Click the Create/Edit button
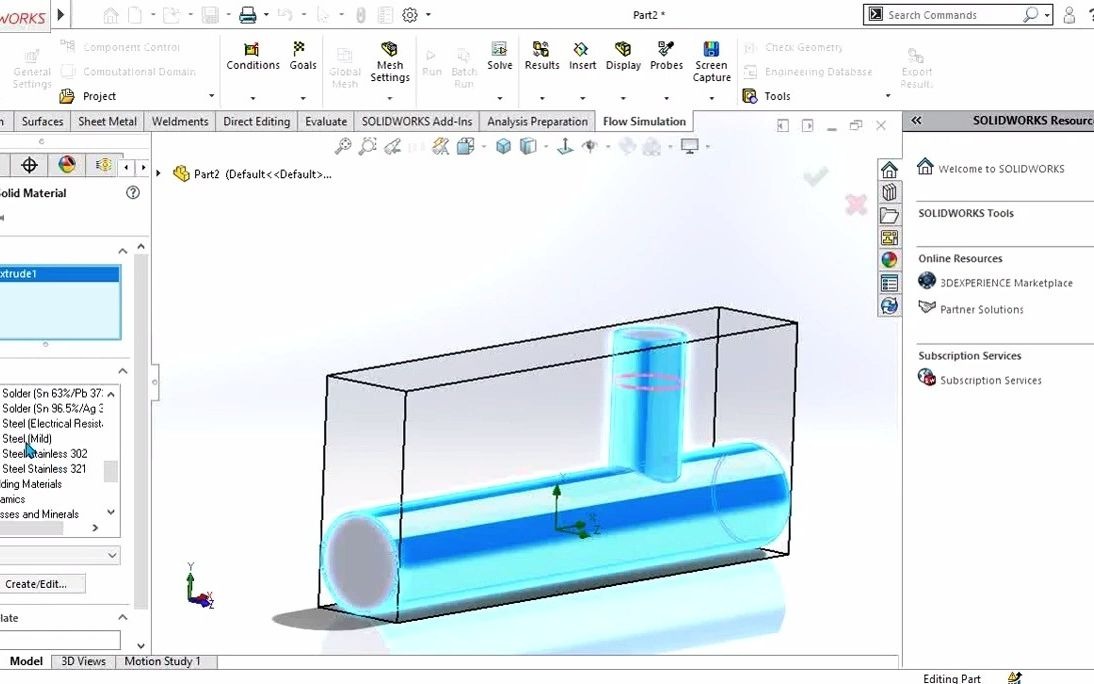1094x684 pixels. click(x=42, y=583)
